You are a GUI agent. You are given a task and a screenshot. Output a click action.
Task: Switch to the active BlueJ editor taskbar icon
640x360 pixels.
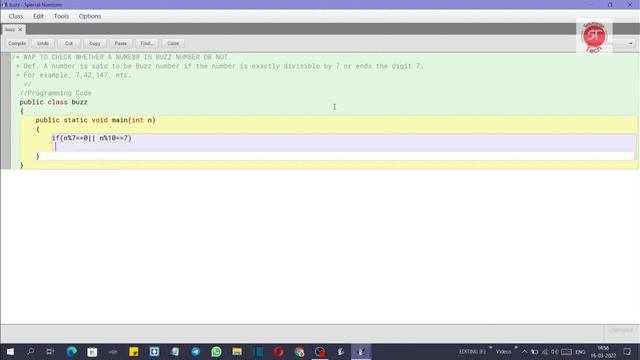point(361,351)
